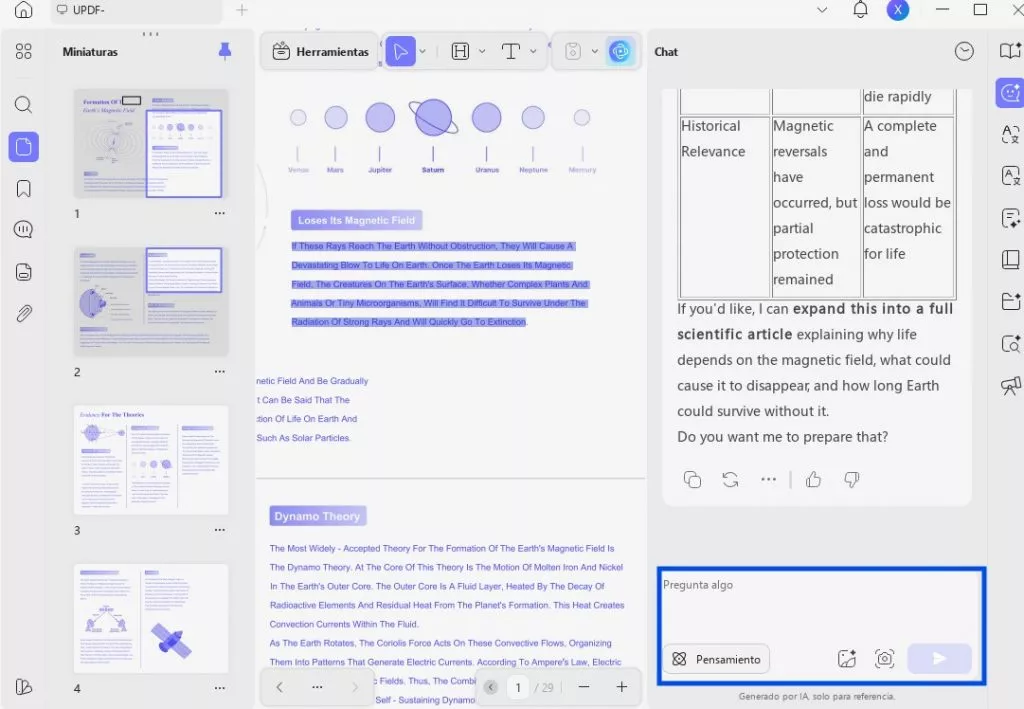Attach an image to the chat
The image size is (1024, 709).
(846, 659)
